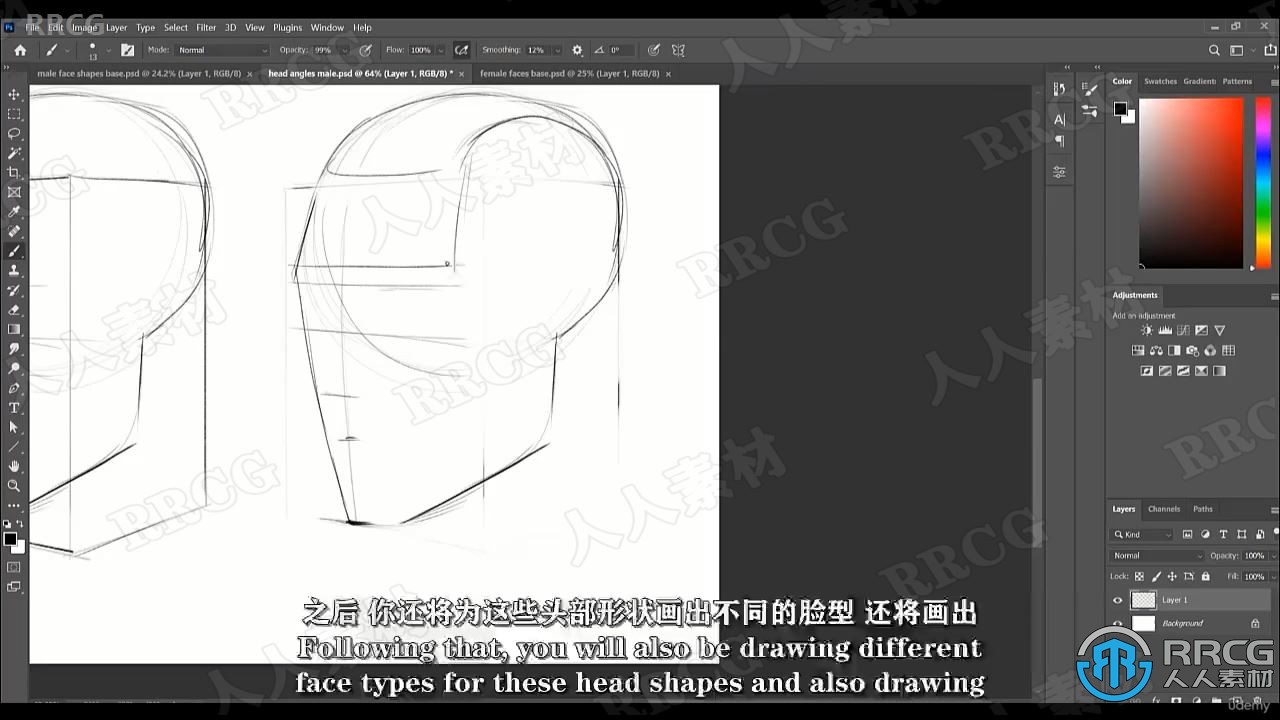Open smoothing options gear icon
Viewport: 1280px width, 720px height.
tap(577, 50)
